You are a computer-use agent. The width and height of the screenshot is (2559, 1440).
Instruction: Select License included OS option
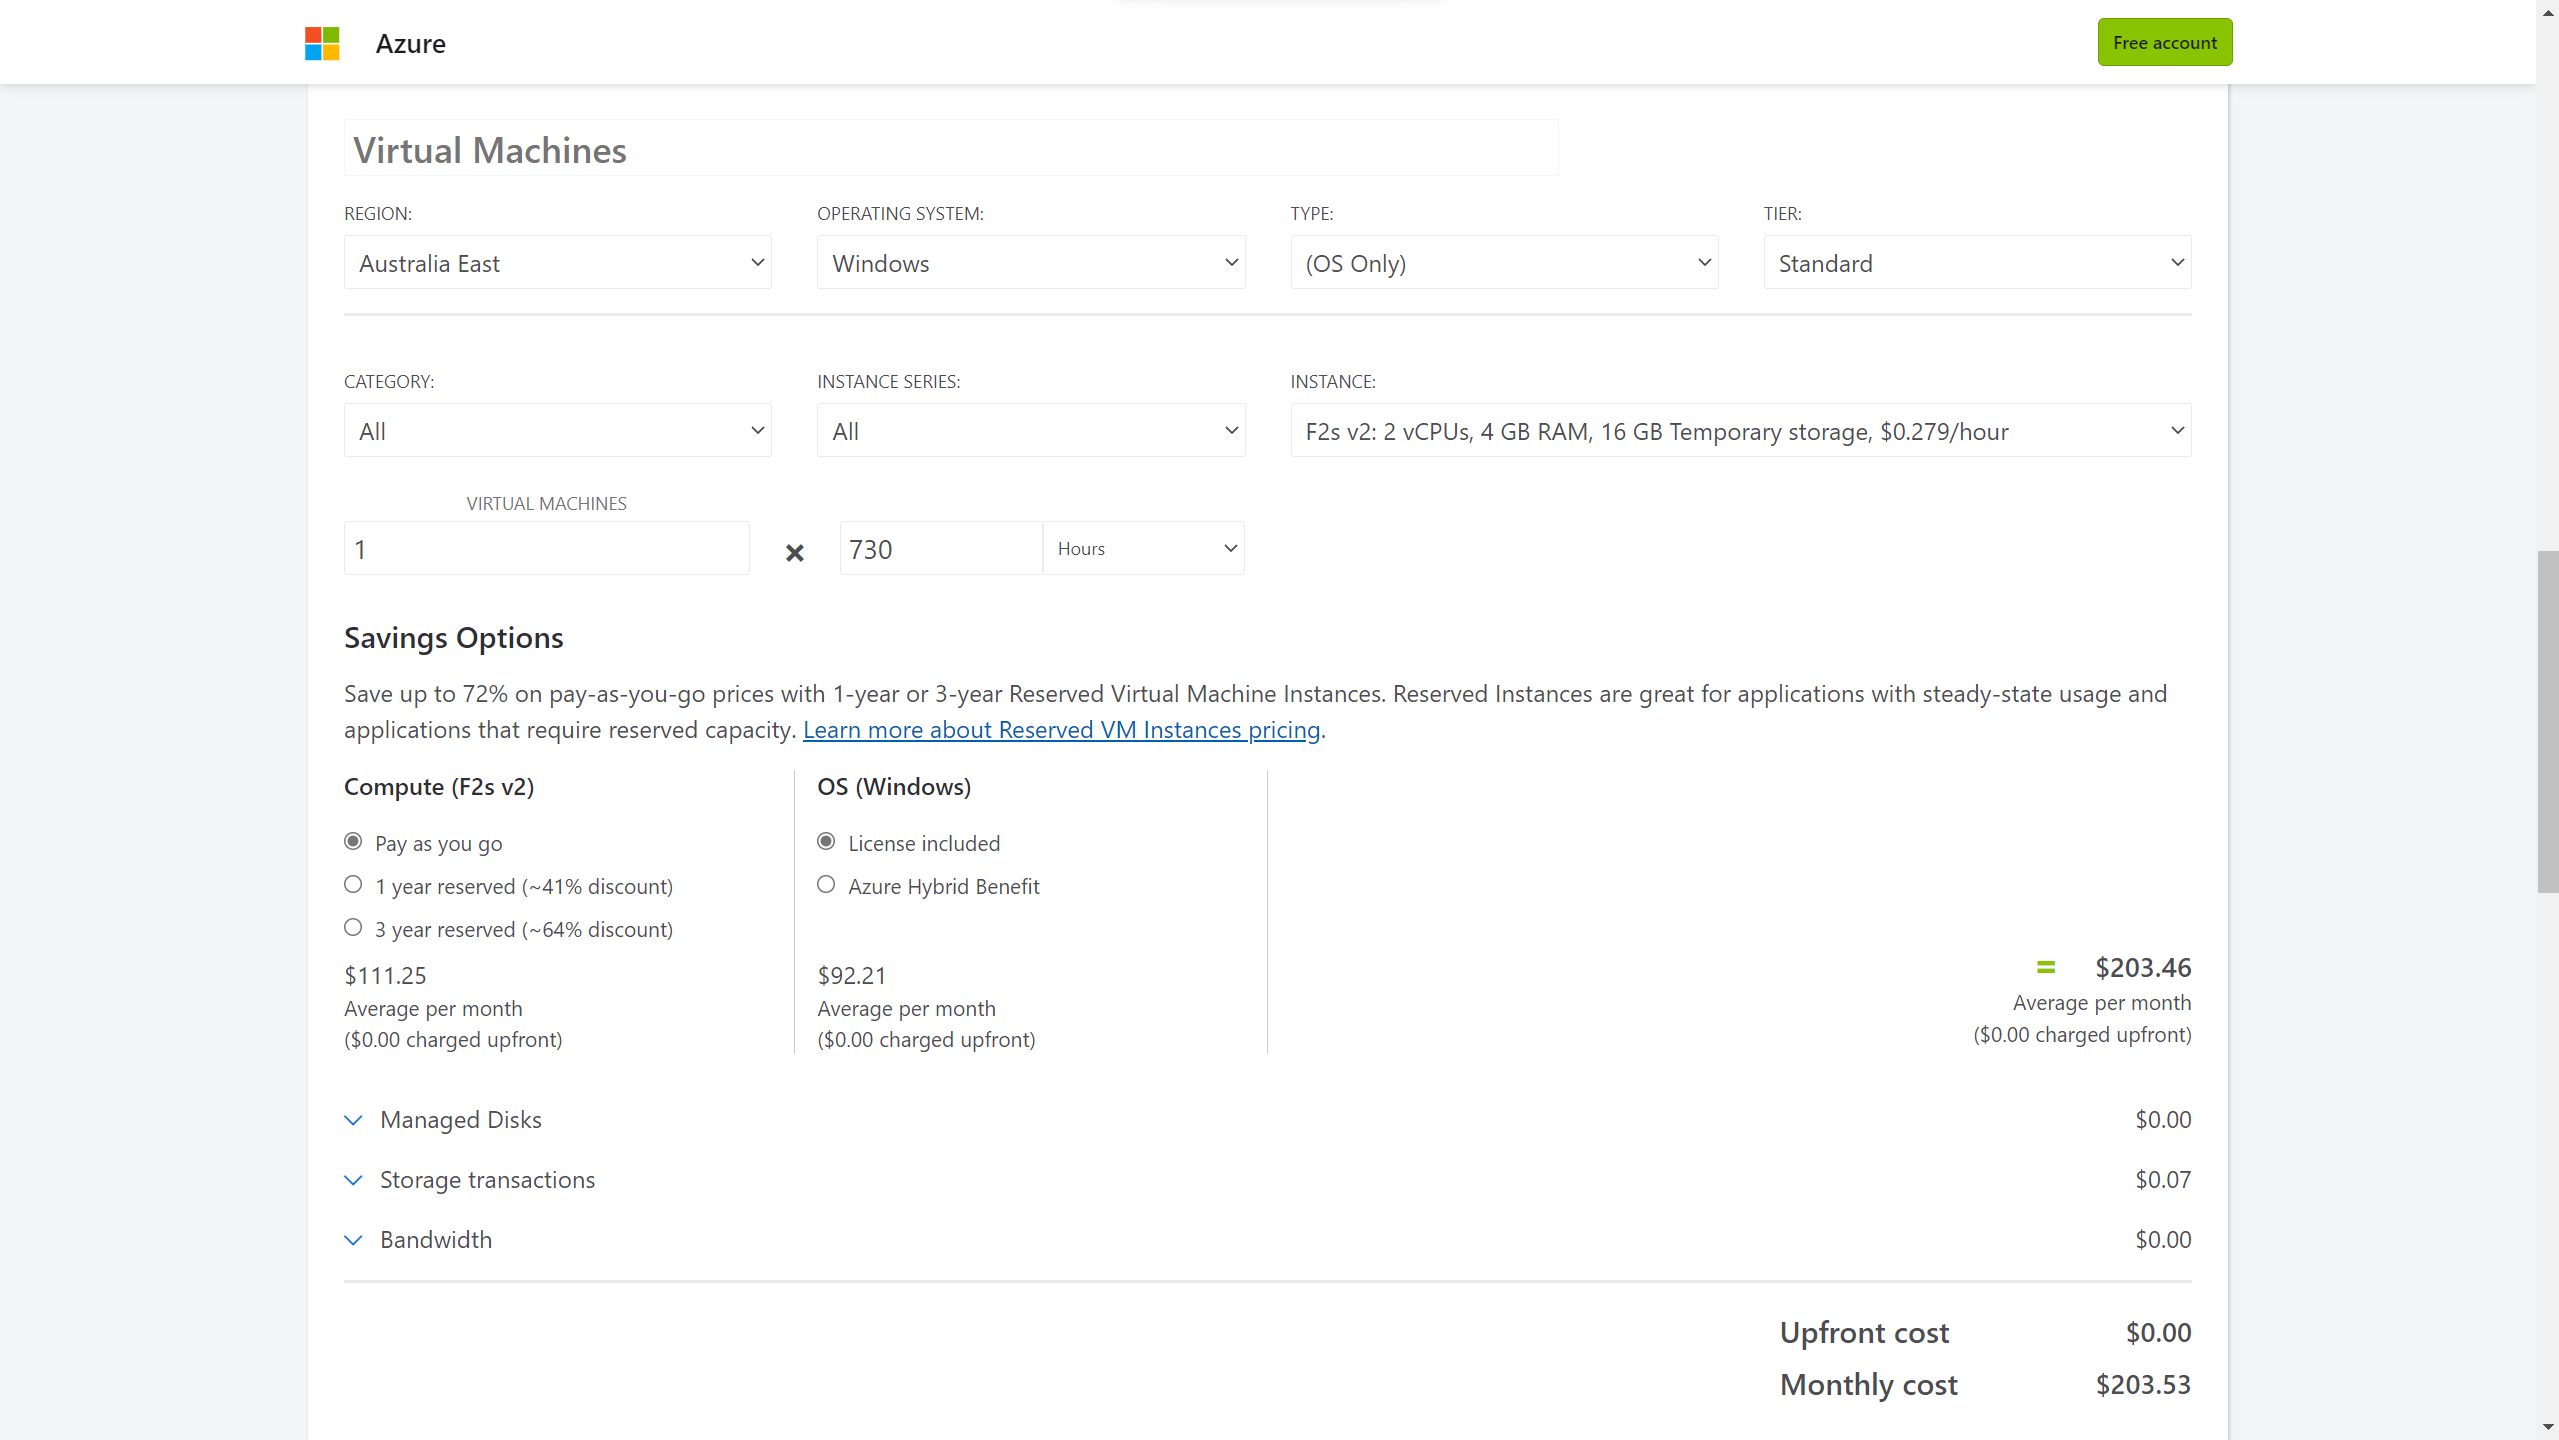(x=826, y=842)
